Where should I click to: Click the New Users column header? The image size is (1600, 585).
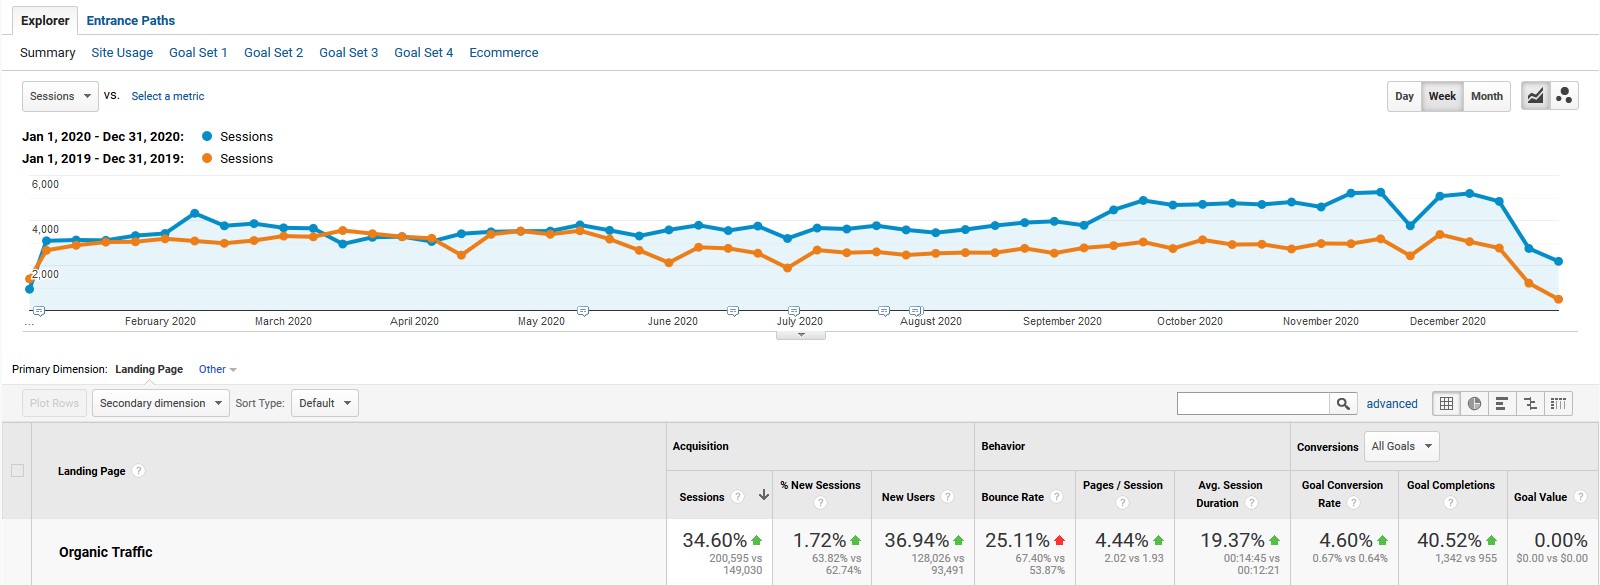coord(908,497)
